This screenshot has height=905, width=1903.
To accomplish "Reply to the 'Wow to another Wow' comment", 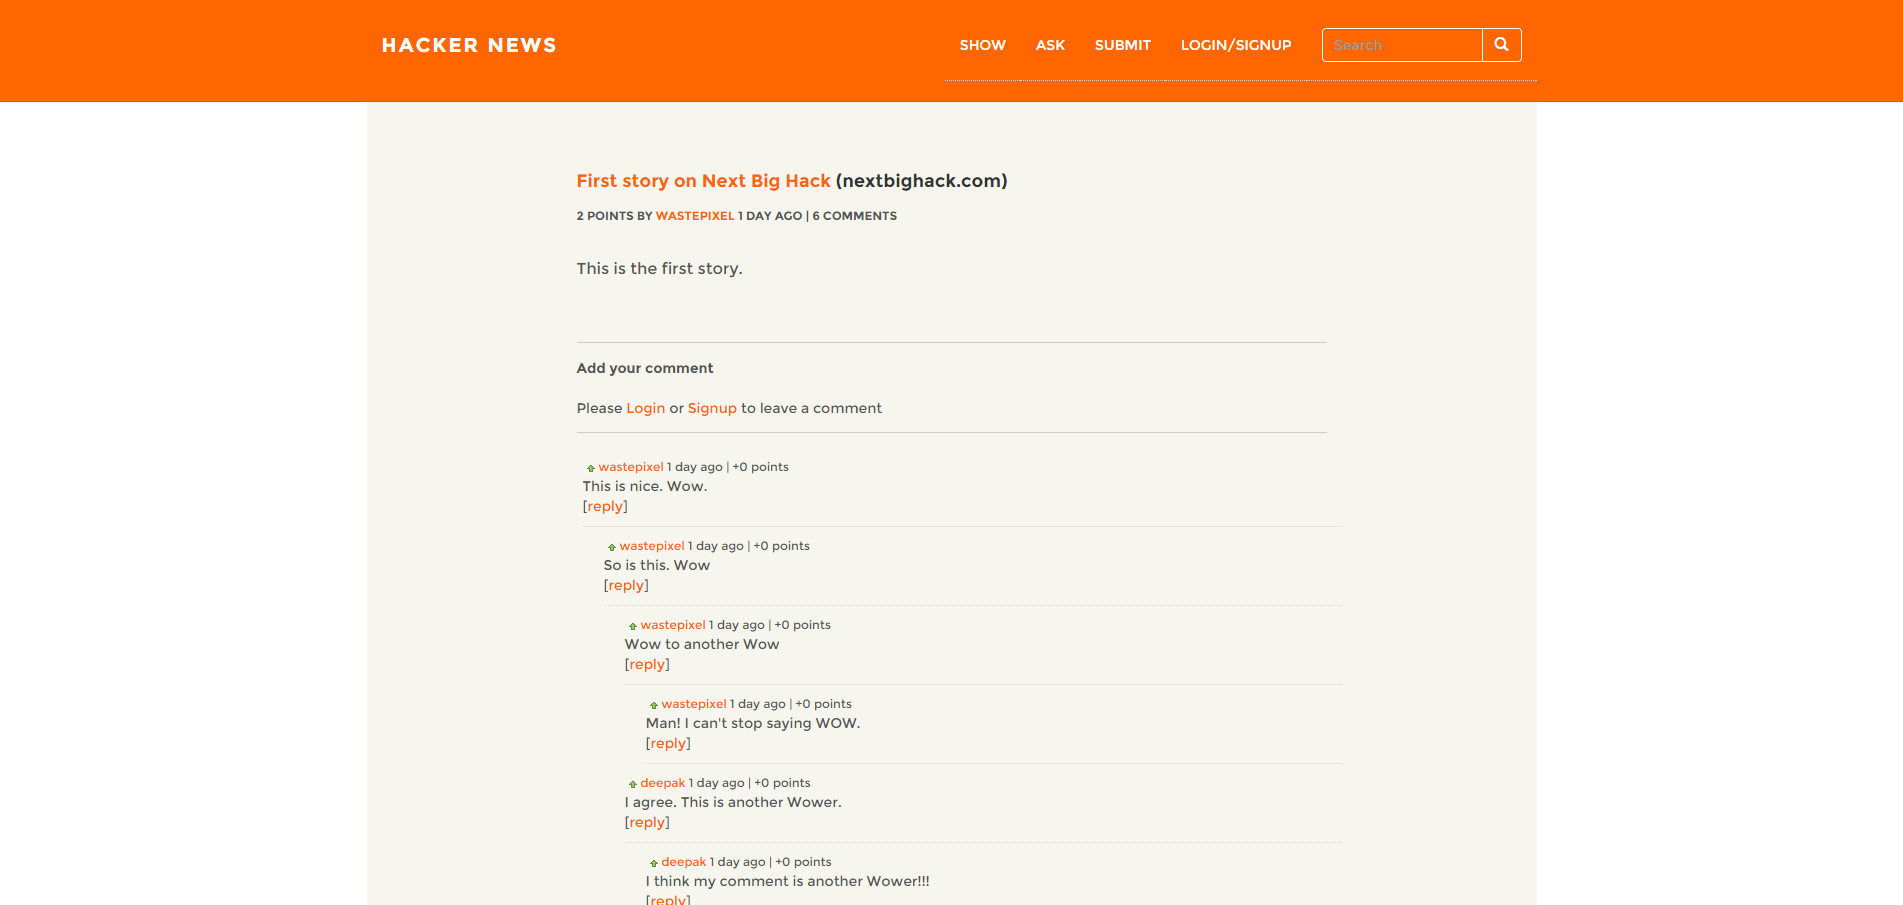I will click(x=647, y=664).
